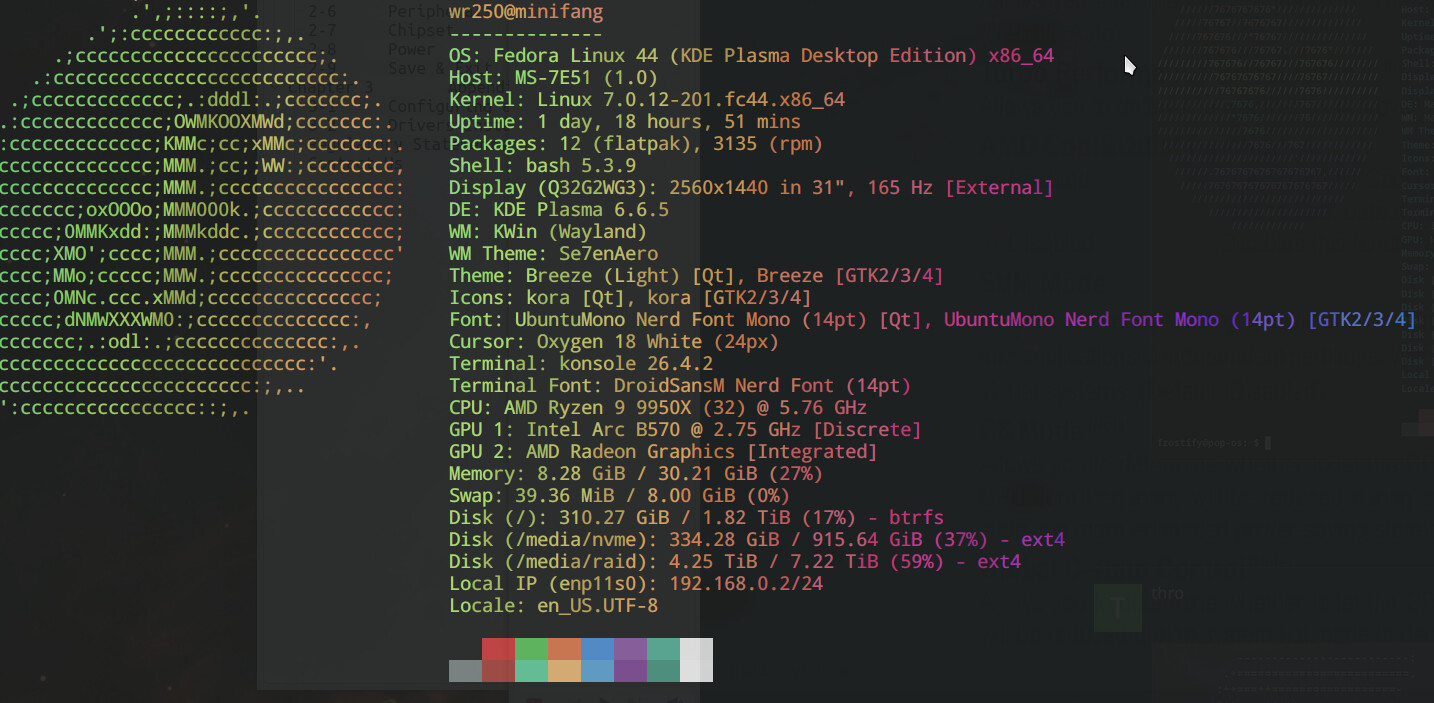
Task: Click the Shell: bash 5.3.9 line
Action: point(542,166)
